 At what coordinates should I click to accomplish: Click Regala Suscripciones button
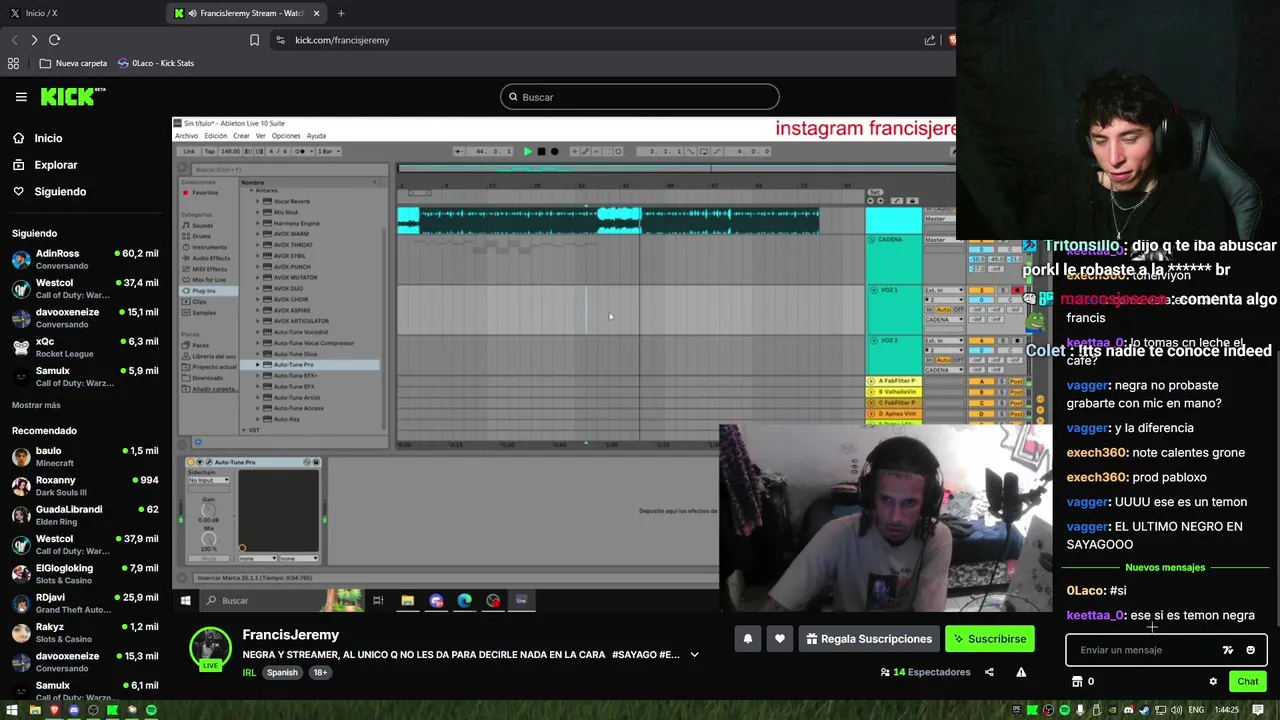pyautogui.click(x=869, y=639)
